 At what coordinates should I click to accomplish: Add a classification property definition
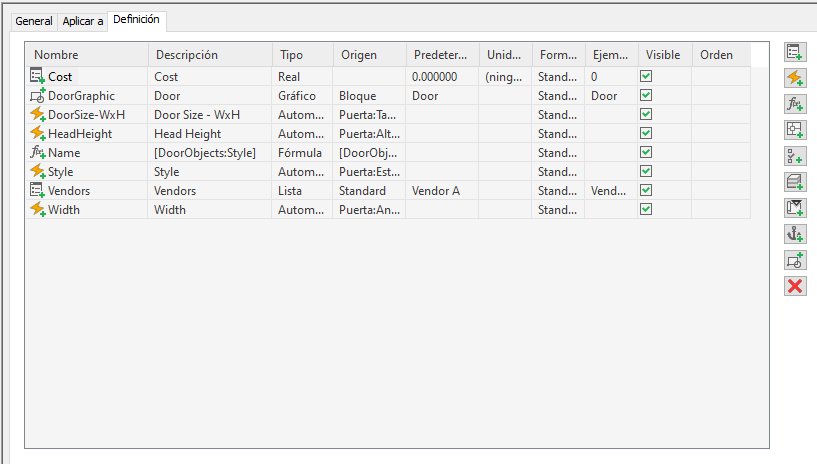(x=795, y=155)
